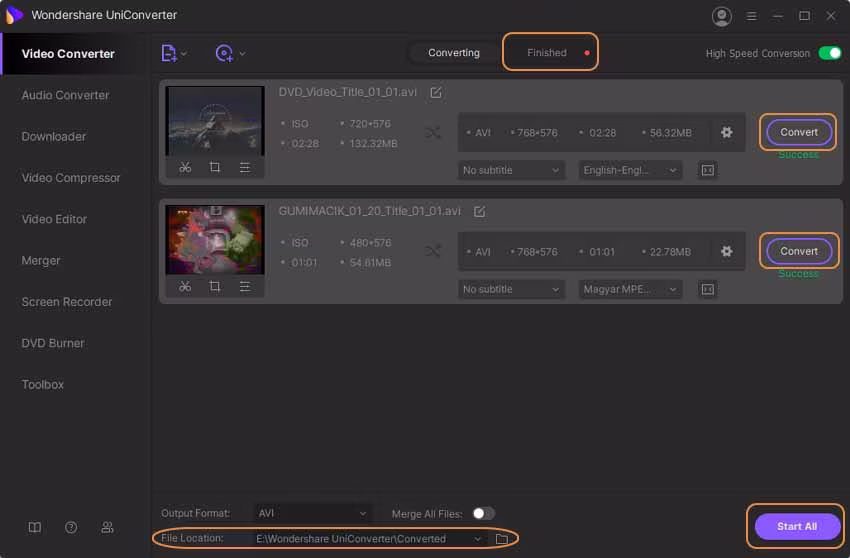
Task: Open output settings gear for DVD_Video_Title_01_01
Action: (726, 132)
